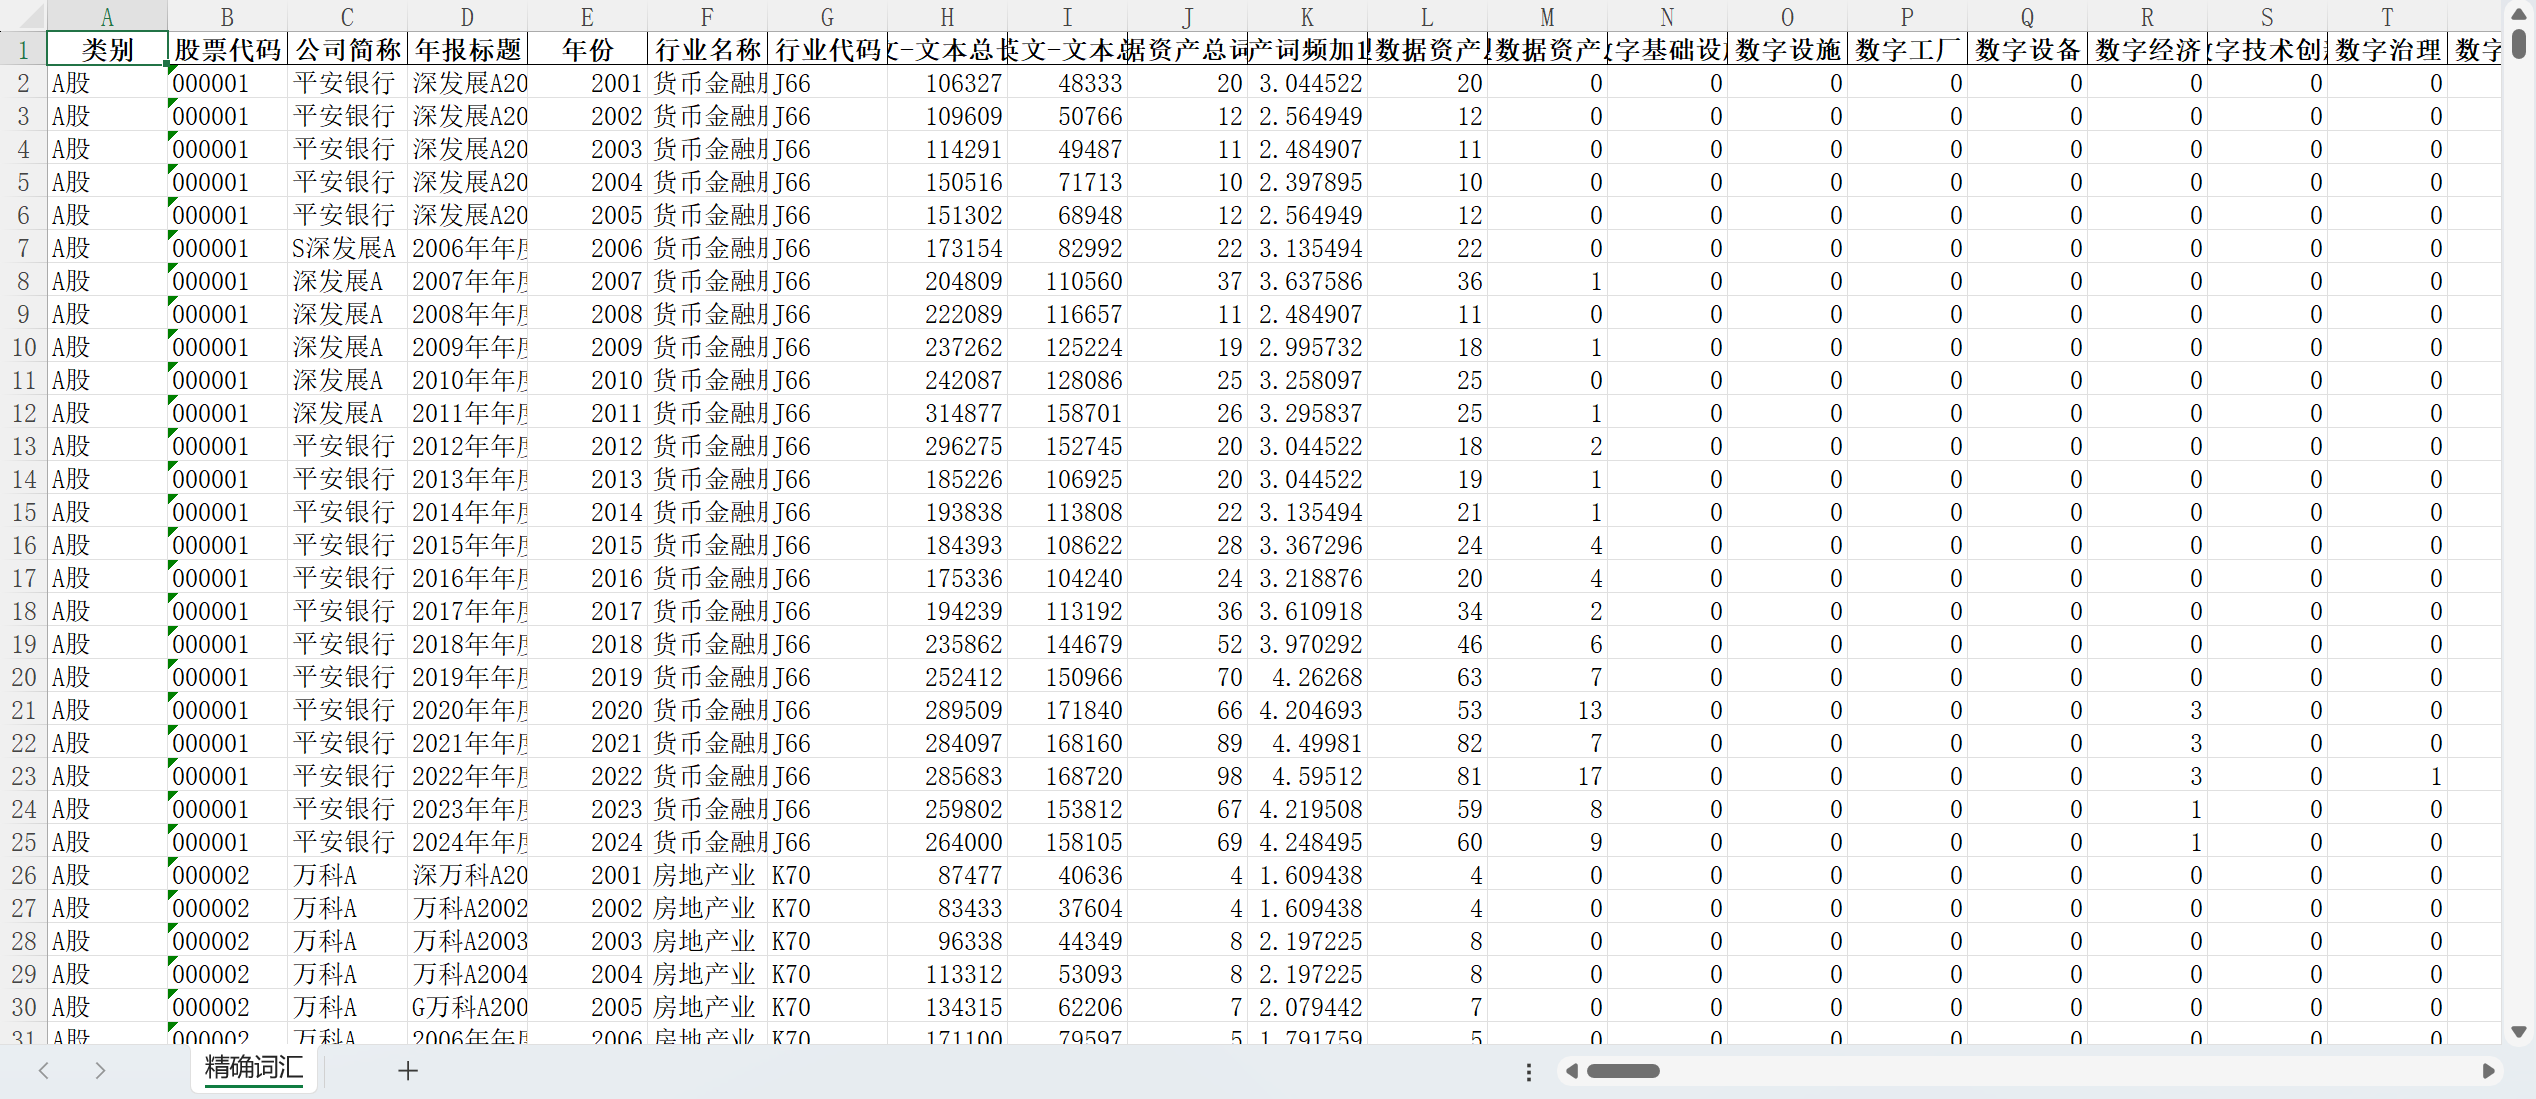The width and height of the screenshot is (2536, 1099).
Task: Select column T header
Action: (2387, 16)
